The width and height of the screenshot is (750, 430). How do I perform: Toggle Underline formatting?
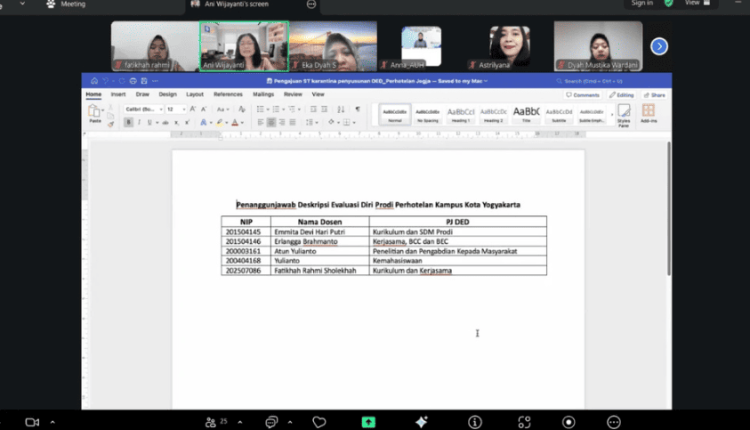click(x=150, y=123)
